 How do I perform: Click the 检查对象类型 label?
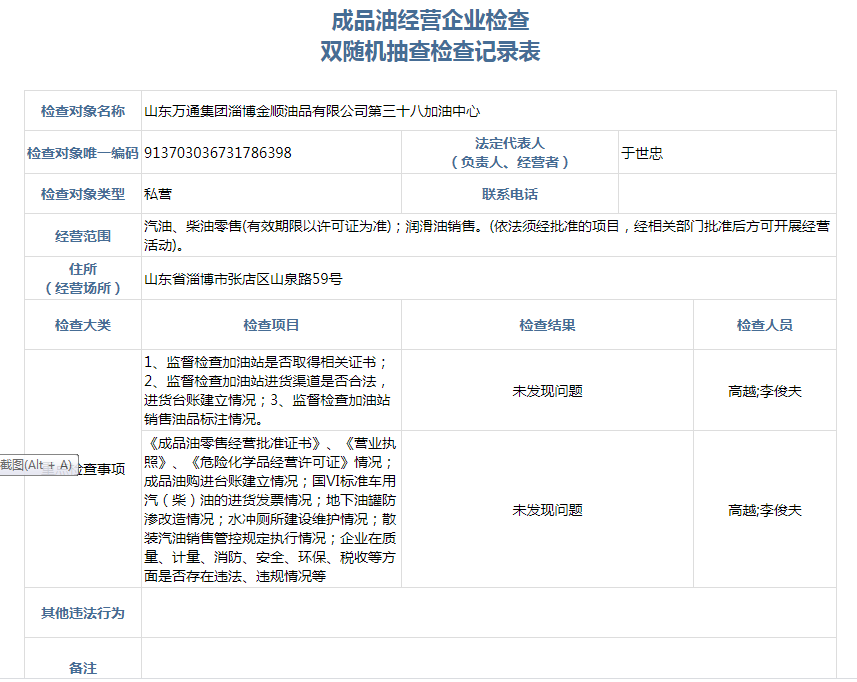tap(83, 194)
